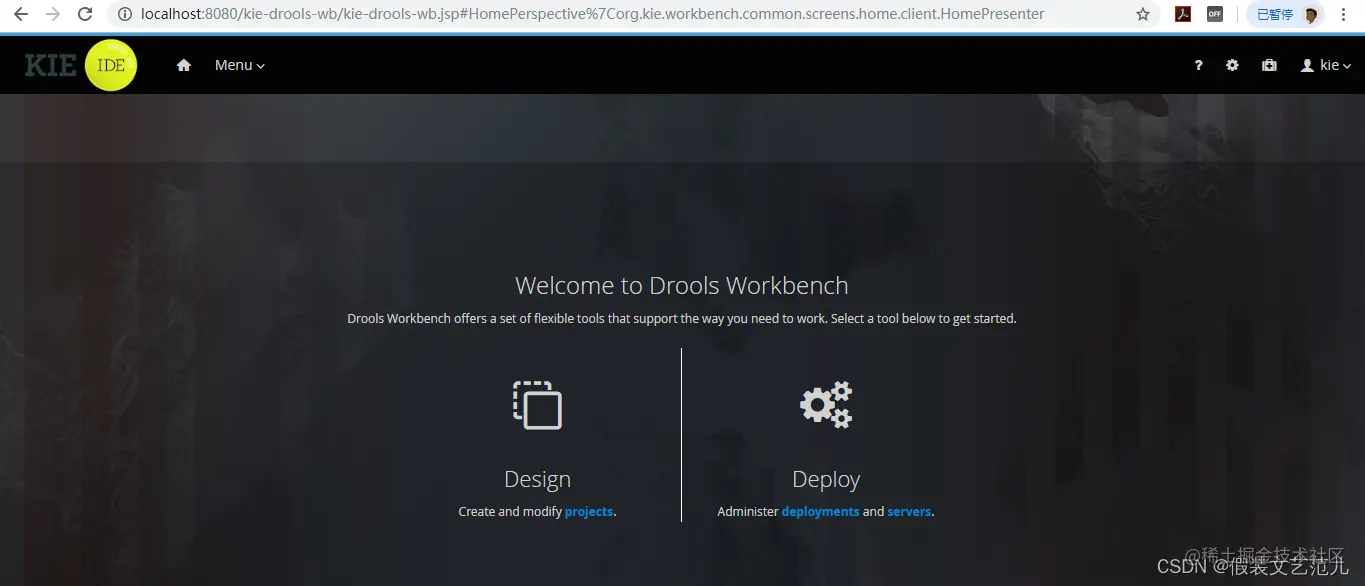Go to home via the house icon

(x=184, y=65)
